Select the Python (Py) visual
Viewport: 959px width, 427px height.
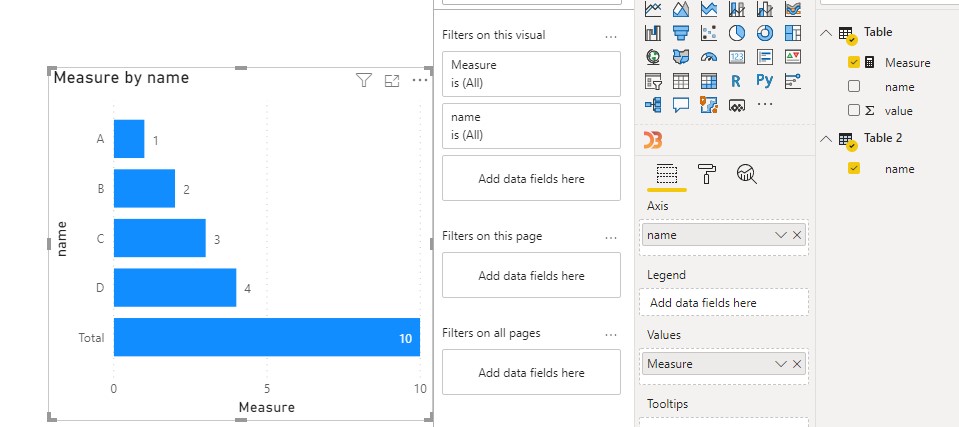click(x=765, y=81)
